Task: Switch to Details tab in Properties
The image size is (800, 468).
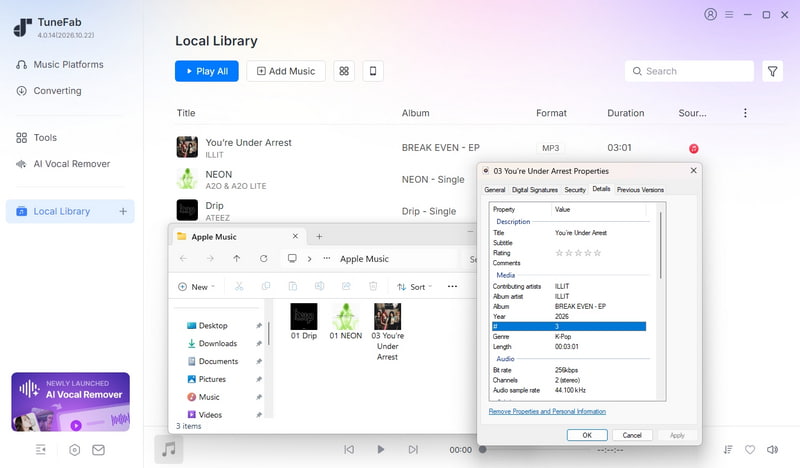Action: click(601, 189)
